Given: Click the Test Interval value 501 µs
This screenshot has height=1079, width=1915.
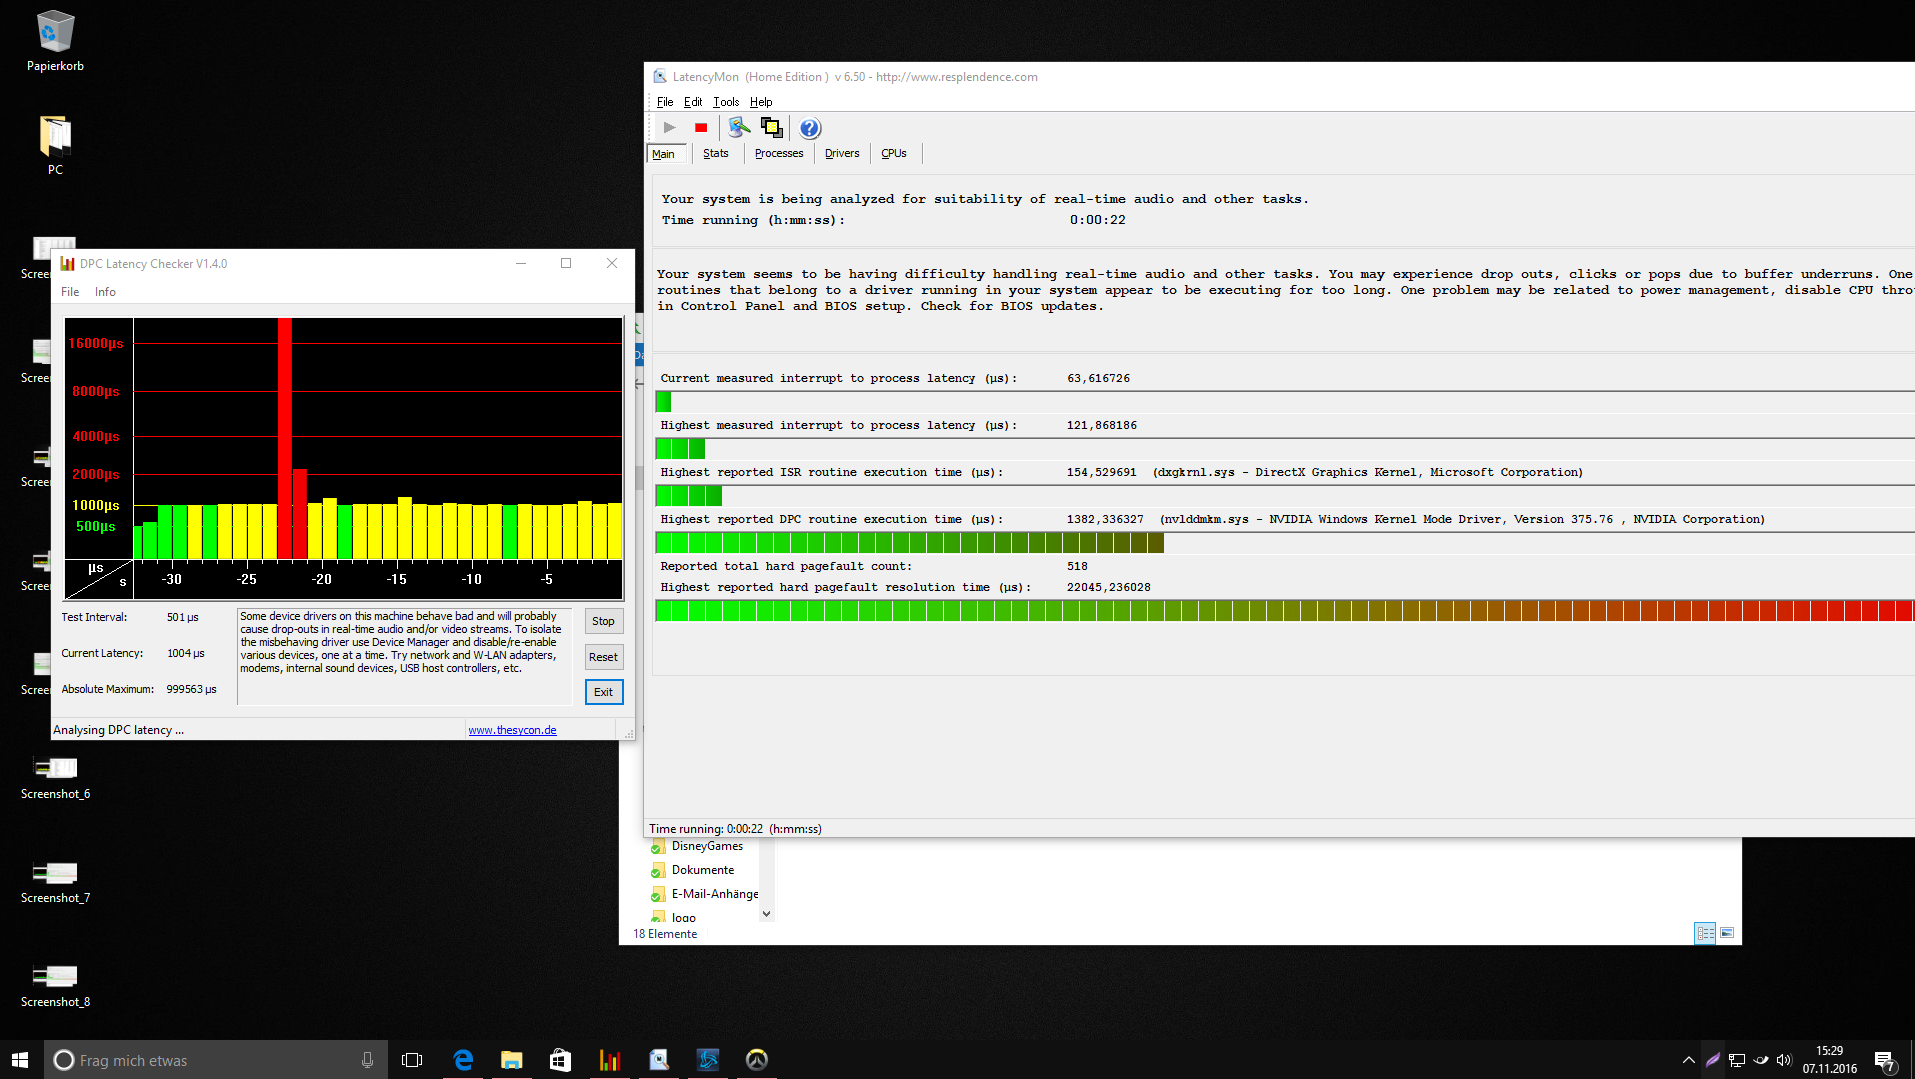Looking at the screenshot, I should [x=183, y=617].
